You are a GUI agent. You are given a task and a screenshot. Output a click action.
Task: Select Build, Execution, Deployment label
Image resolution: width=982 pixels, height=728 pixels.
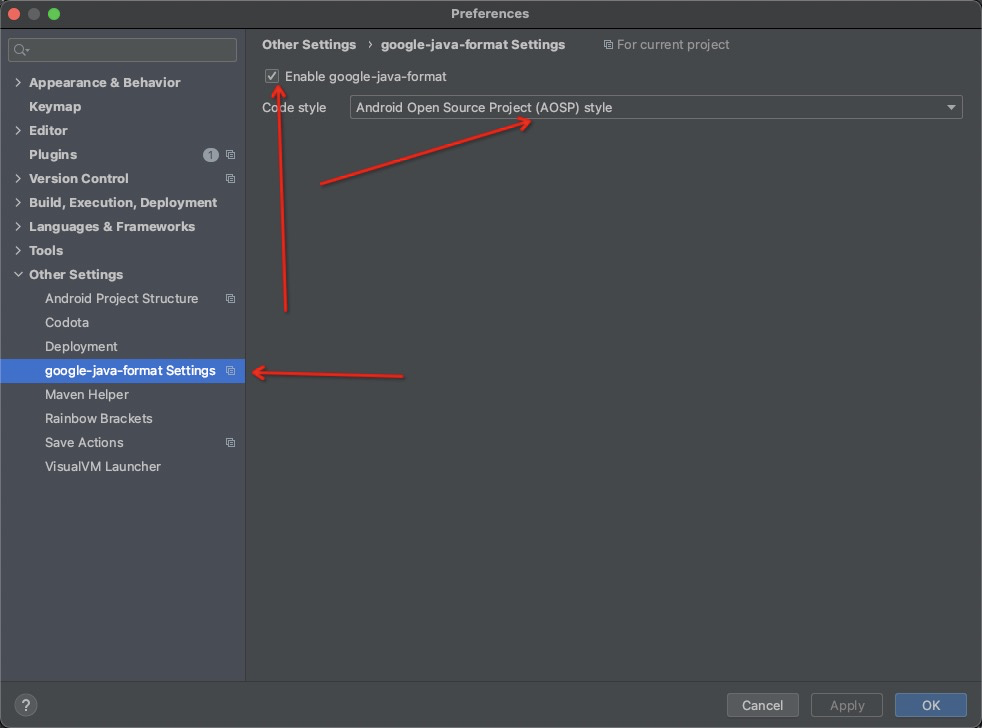[x=123, y=203]
